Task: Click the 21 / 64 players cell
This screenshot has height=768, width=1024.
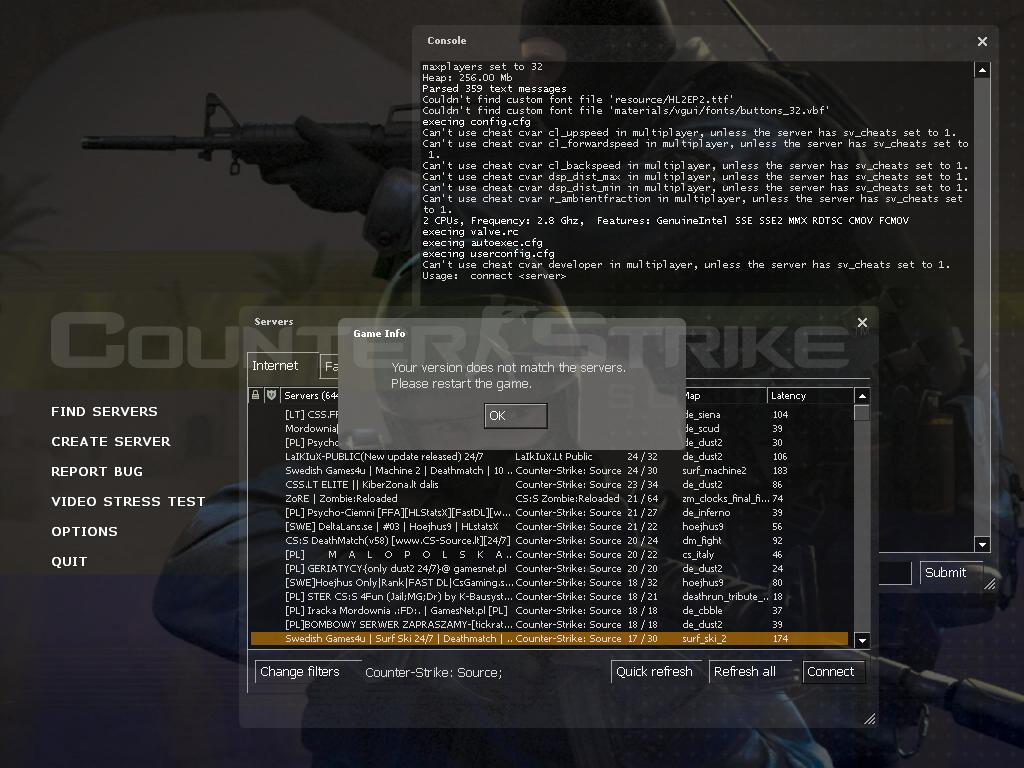Action: (x=643, y=498)
